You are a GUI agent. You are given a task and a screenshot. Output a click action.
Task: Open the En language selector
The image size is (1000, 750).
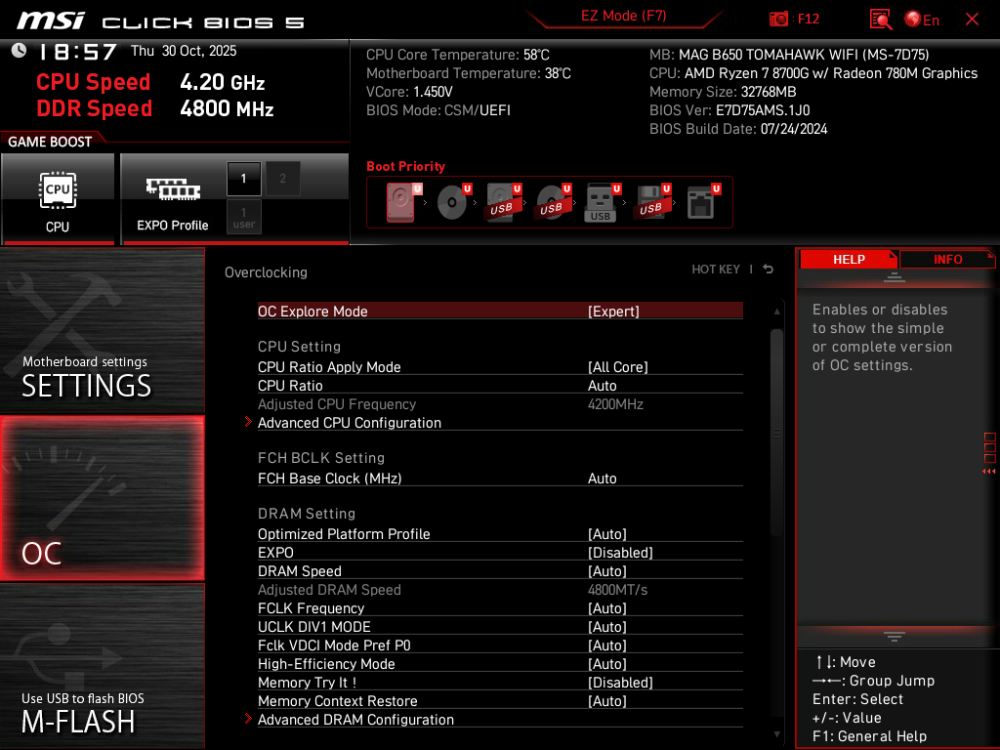(x=920, y=17)
